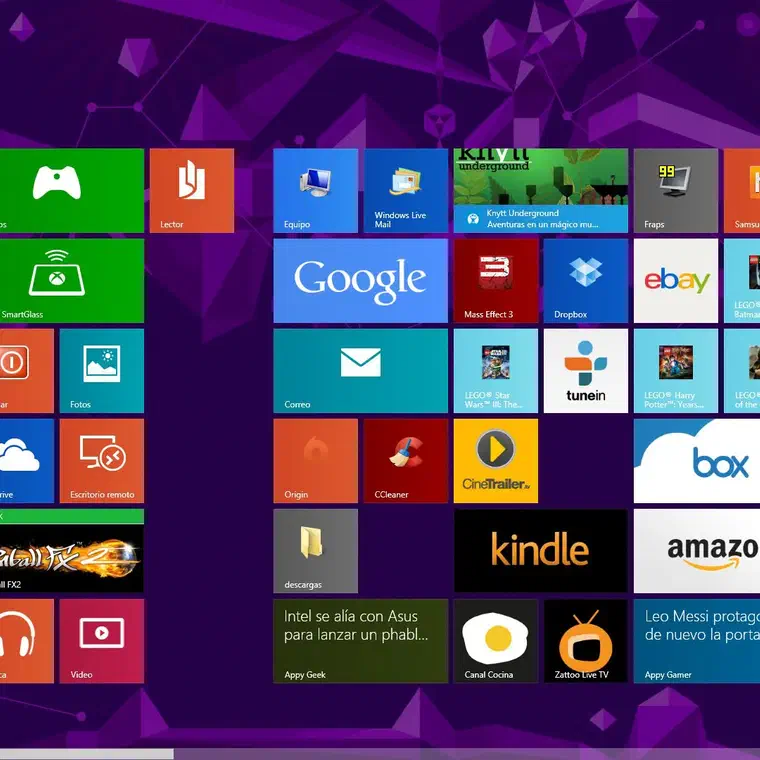Open the OneDrive cloud tile
Screen dimensions: 760x760
[27, 461]
